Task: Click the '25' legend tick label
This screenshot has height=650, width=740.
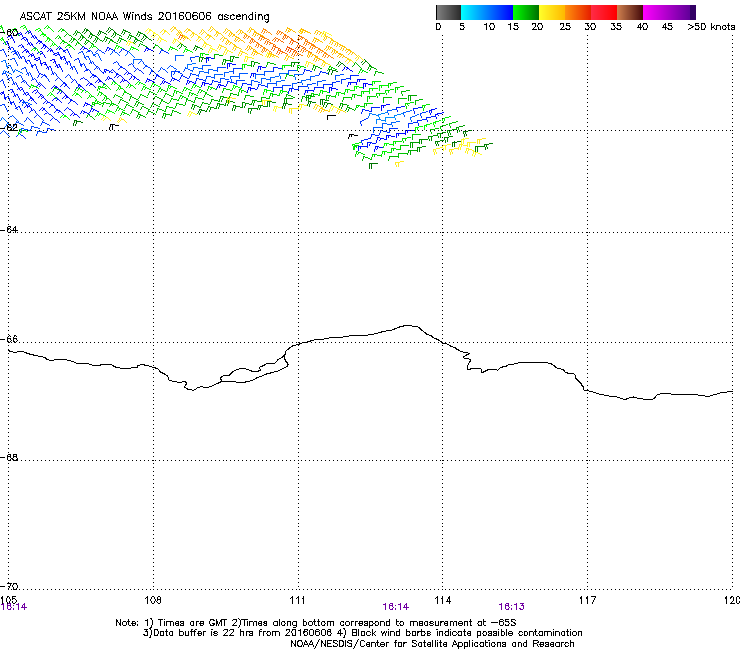Action: (565, 27)
